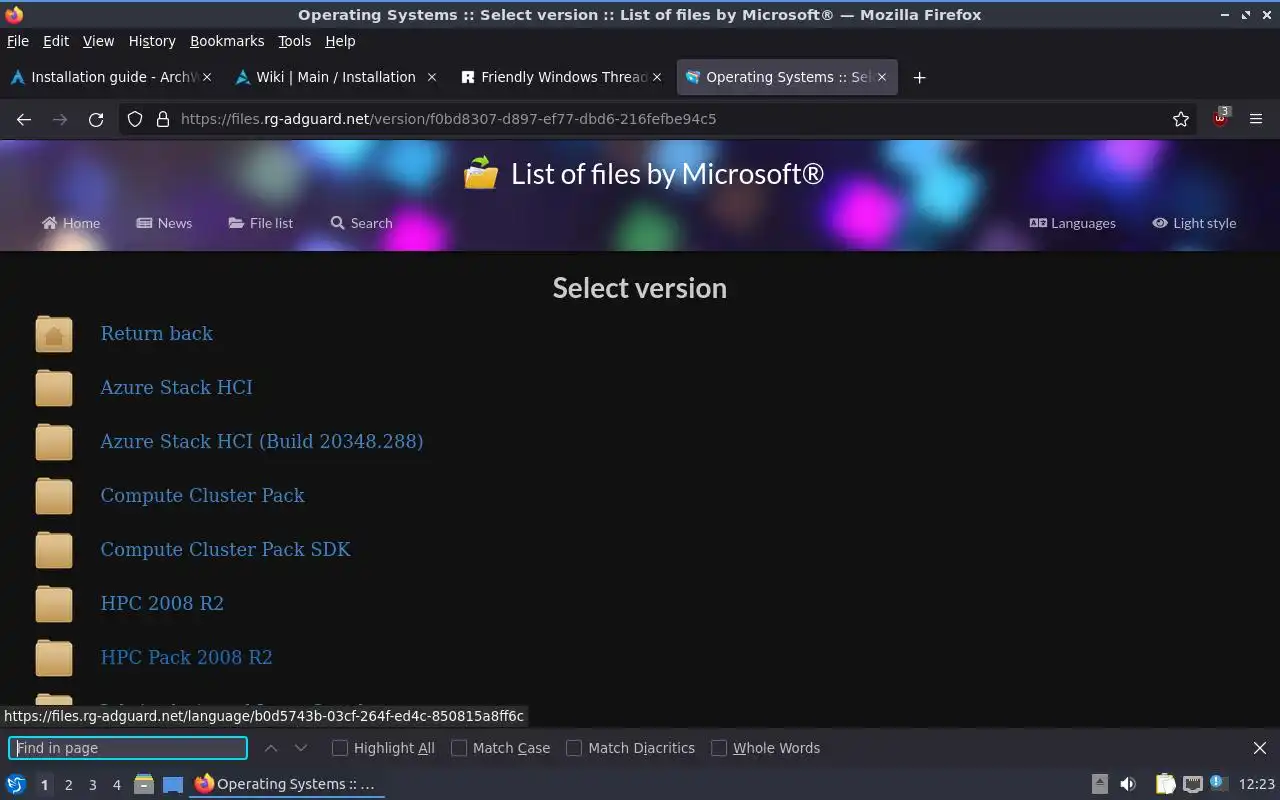Open File list in site navigation
Image resolution: width=1280 pixels, height=800 pixels.
pos(260,223)
